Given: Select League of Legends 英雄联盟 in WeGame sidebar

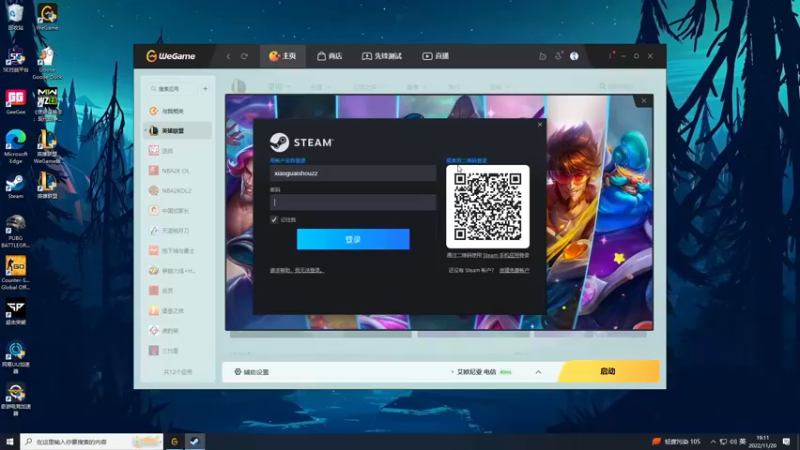Looking at the screenshot, I should click(178, 131).
